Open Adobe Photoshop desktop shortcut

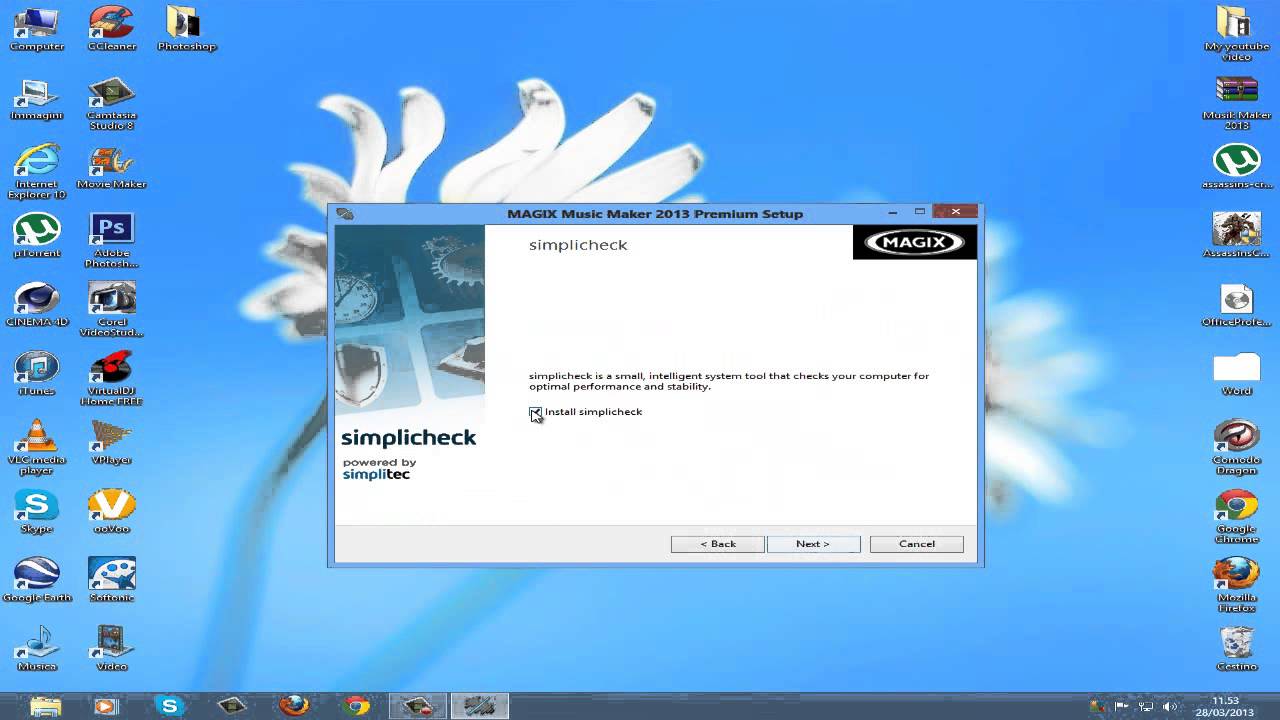(111, 241)
